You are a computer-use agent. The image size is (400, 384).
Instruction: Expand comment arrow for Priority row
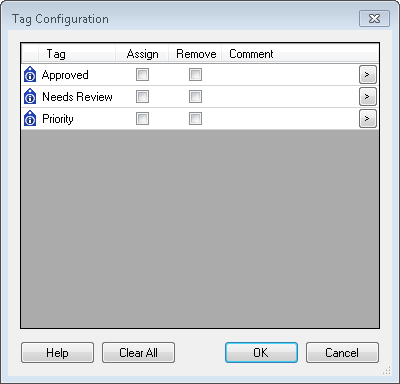click(368, 119)
